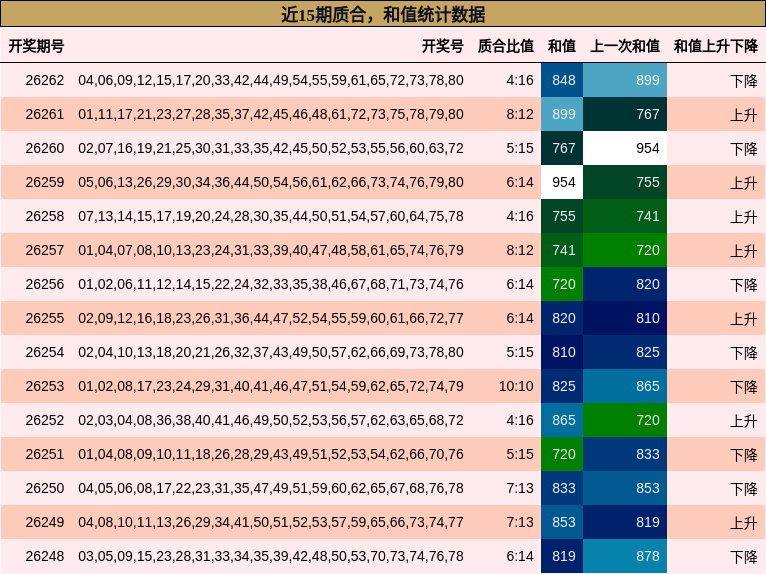Click sum value 825 in row 26253

(x=562, y=386)
